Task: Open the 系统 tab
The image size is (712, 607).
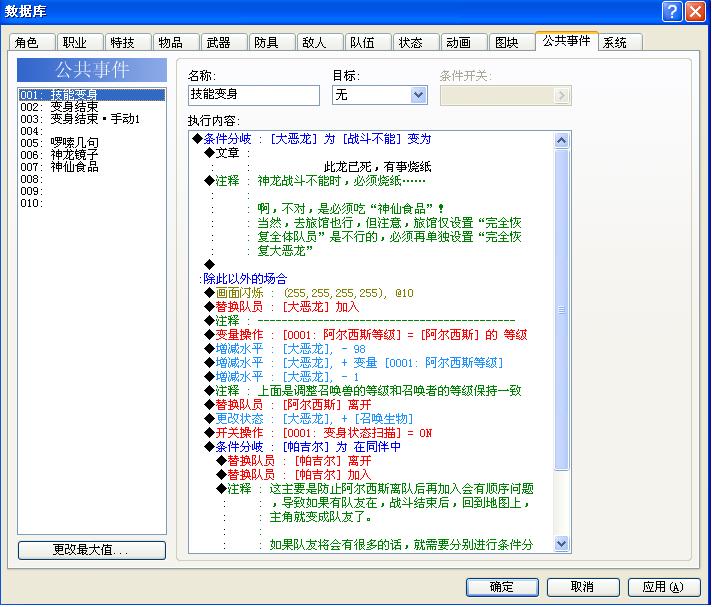Action: tap(621, 42)
